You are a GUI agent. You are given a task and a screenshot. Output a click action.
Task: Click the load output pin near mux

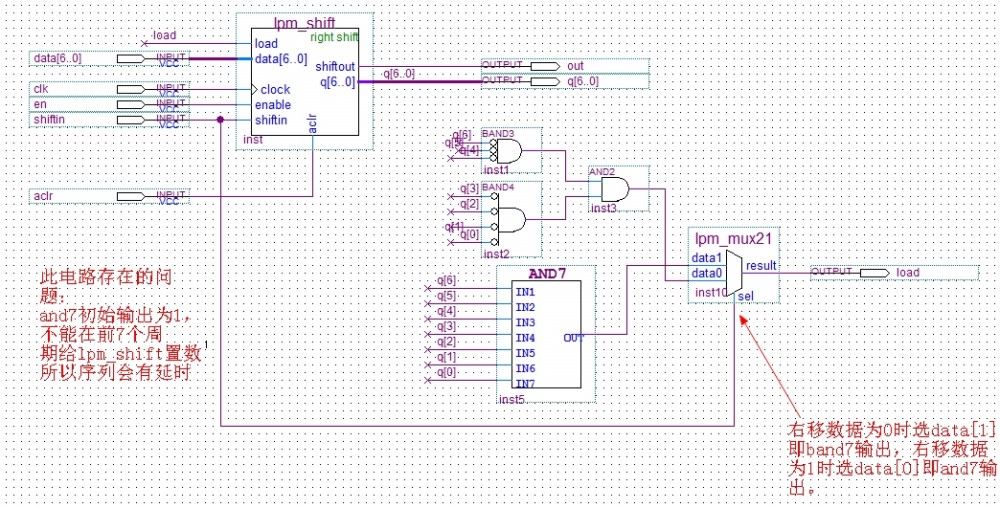coord(874,272)
